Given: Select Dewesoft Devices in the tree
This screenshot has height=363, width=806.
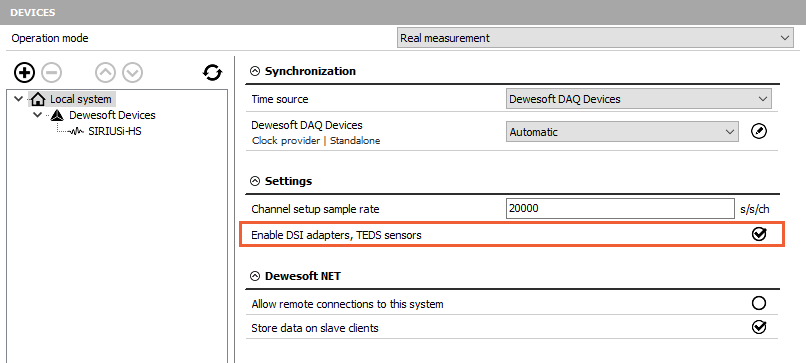Looking at the screenshot, I should point(112,115).
